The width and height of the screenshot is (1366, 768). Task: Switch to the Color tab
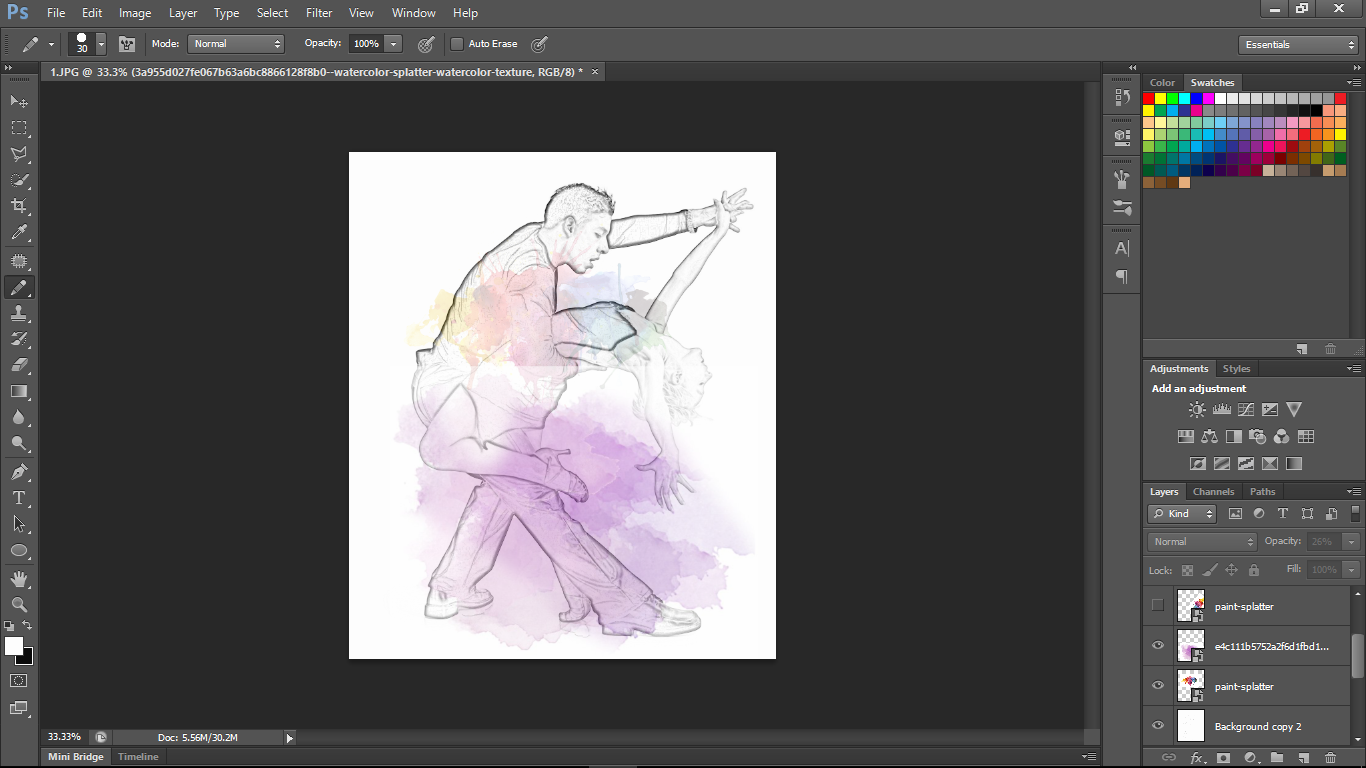point(1163,83)
